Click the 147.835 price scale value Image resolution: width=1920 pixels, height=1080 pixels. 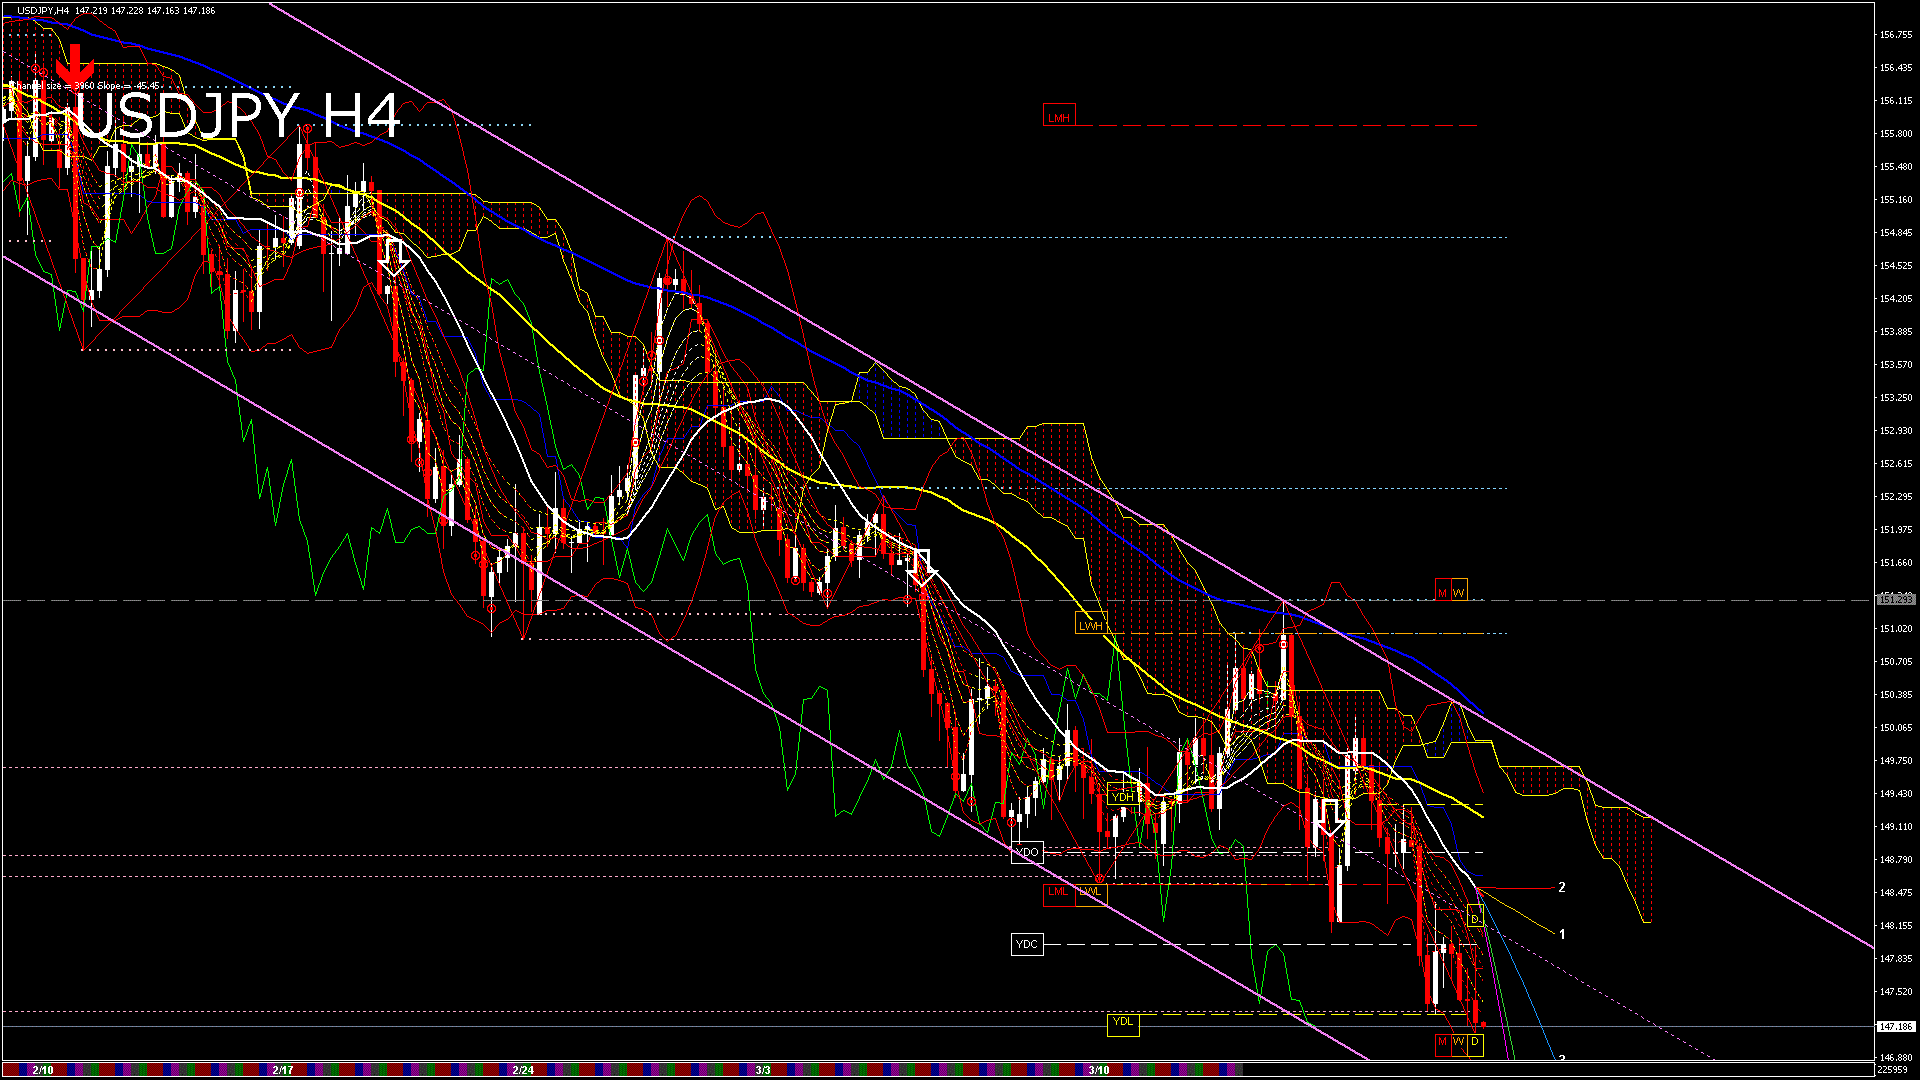(1896, 958)
